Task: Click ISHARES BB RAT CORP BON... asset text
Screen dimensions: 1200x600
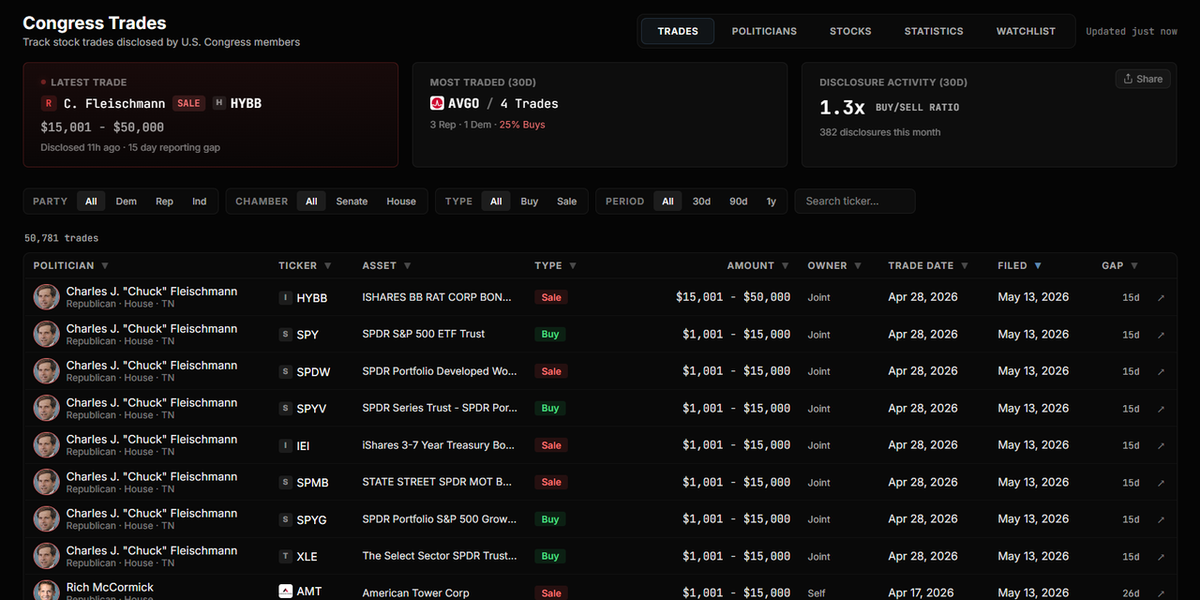Action: pos(437,298)
